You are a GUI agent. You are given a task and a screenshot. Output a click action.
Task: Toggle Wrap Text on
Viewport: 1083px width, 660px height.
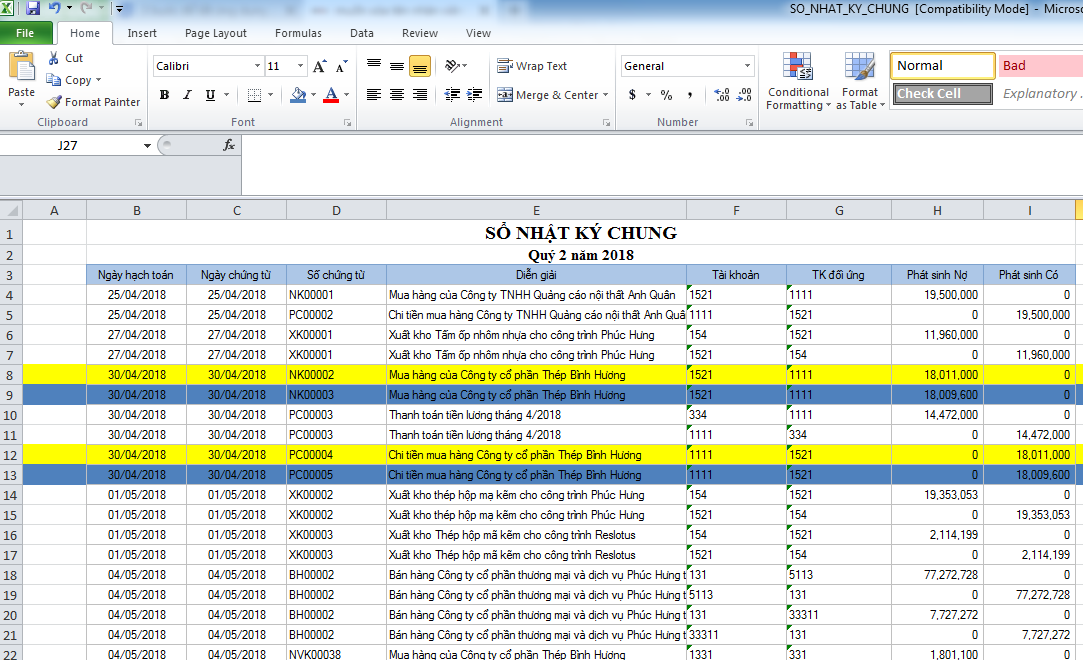533,66
